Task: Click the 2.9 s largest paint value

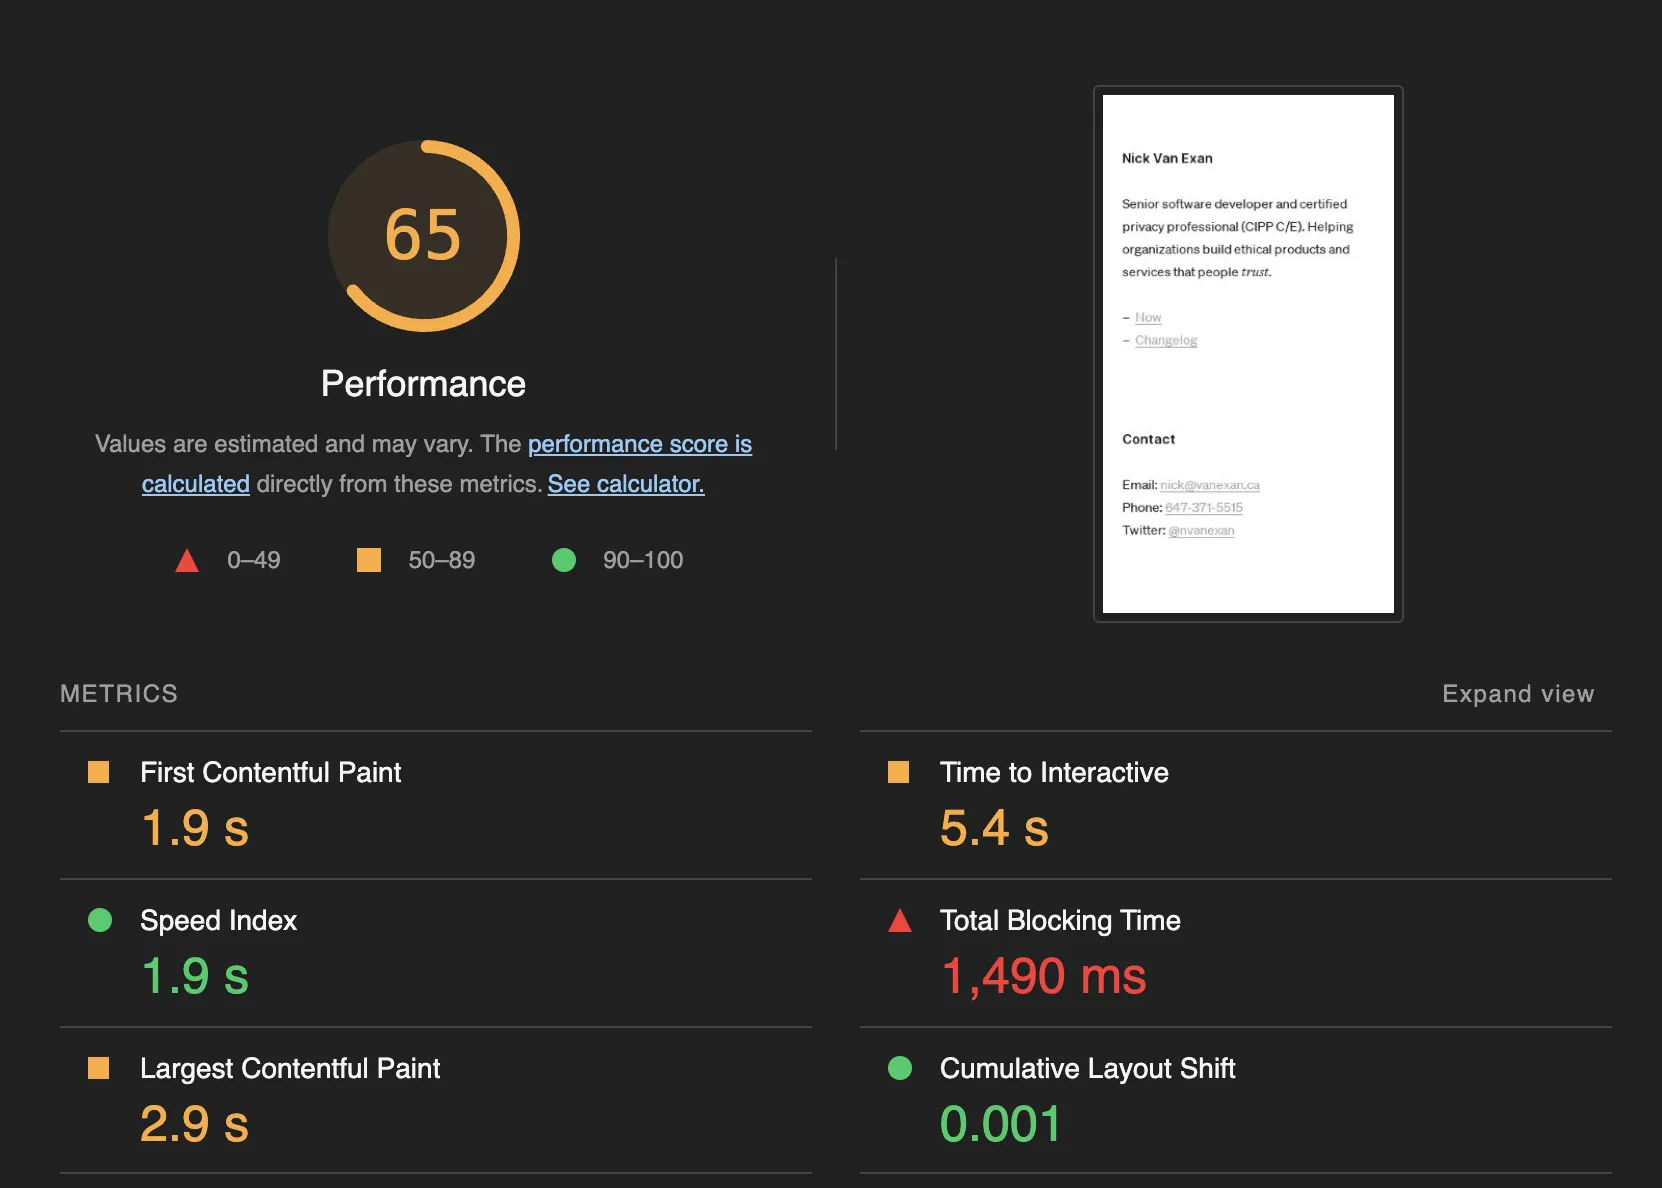Action: tap(195, 1124)
